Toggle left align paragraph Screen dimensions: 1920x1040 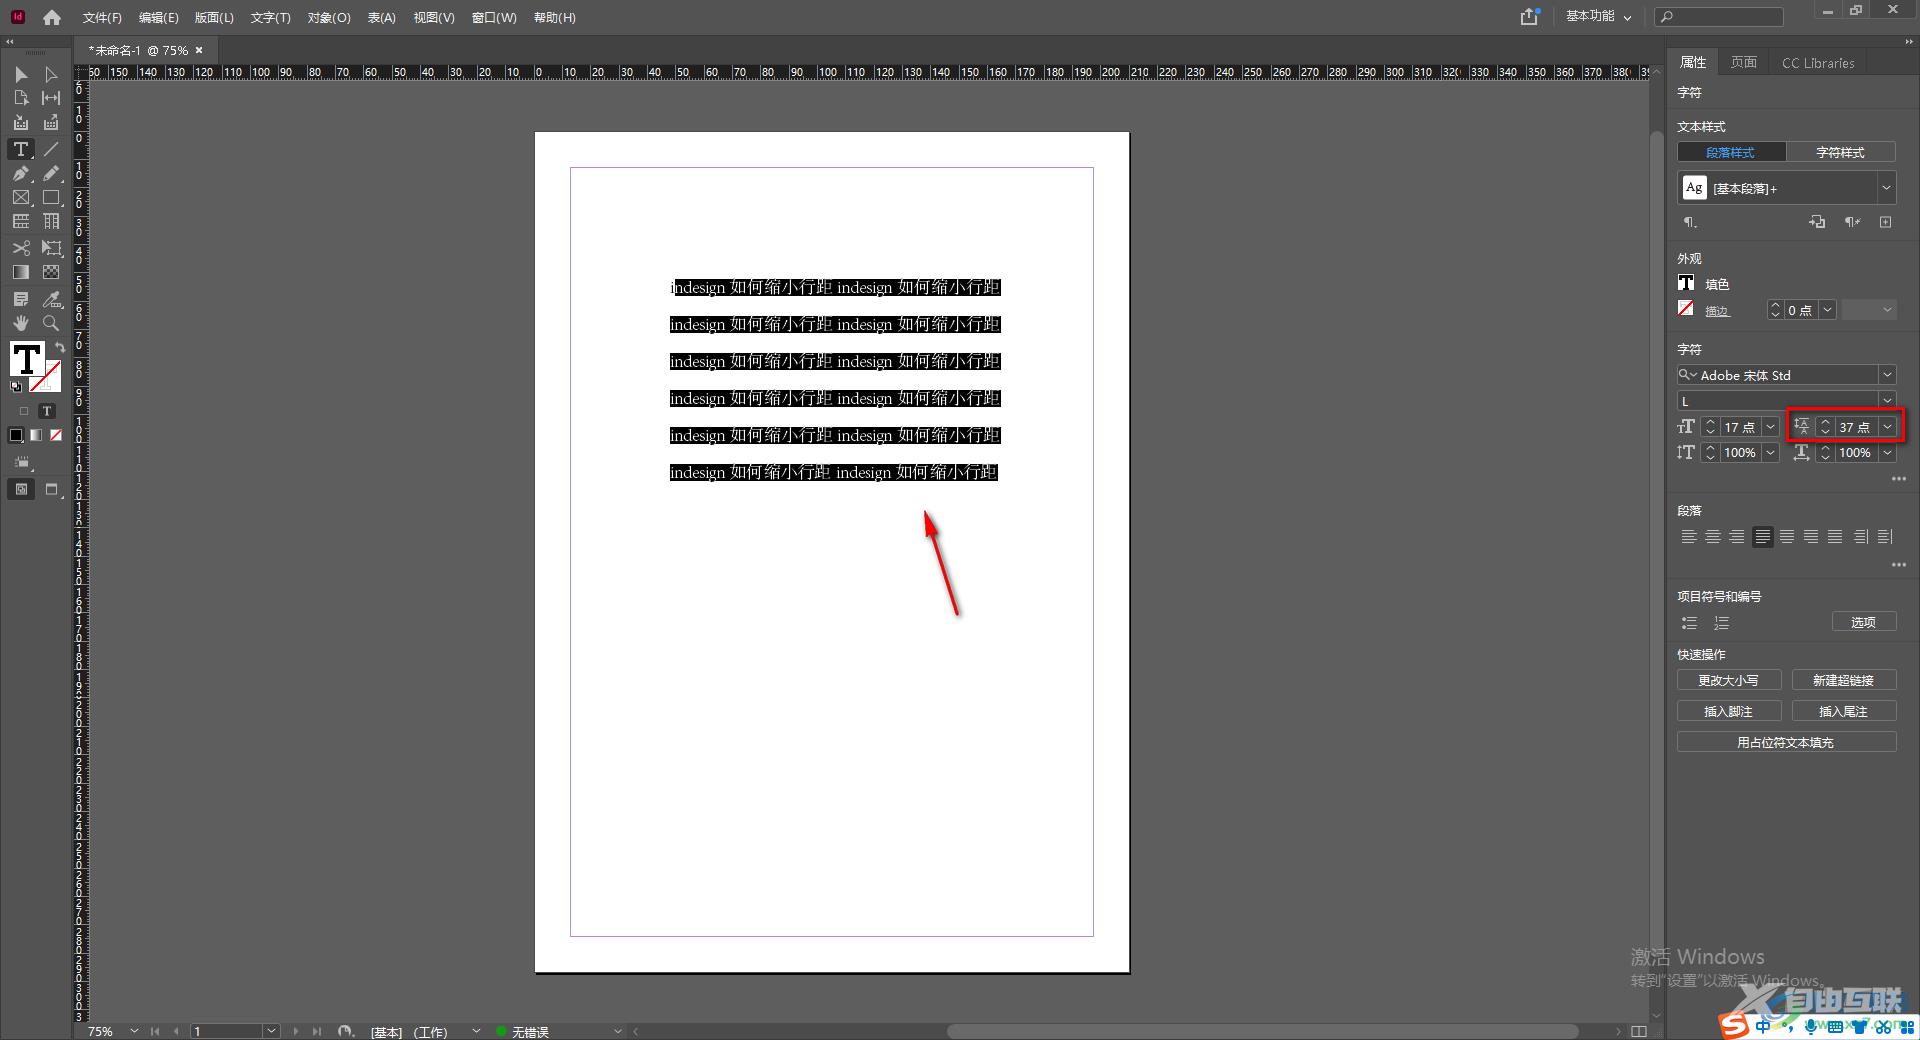1689,537
